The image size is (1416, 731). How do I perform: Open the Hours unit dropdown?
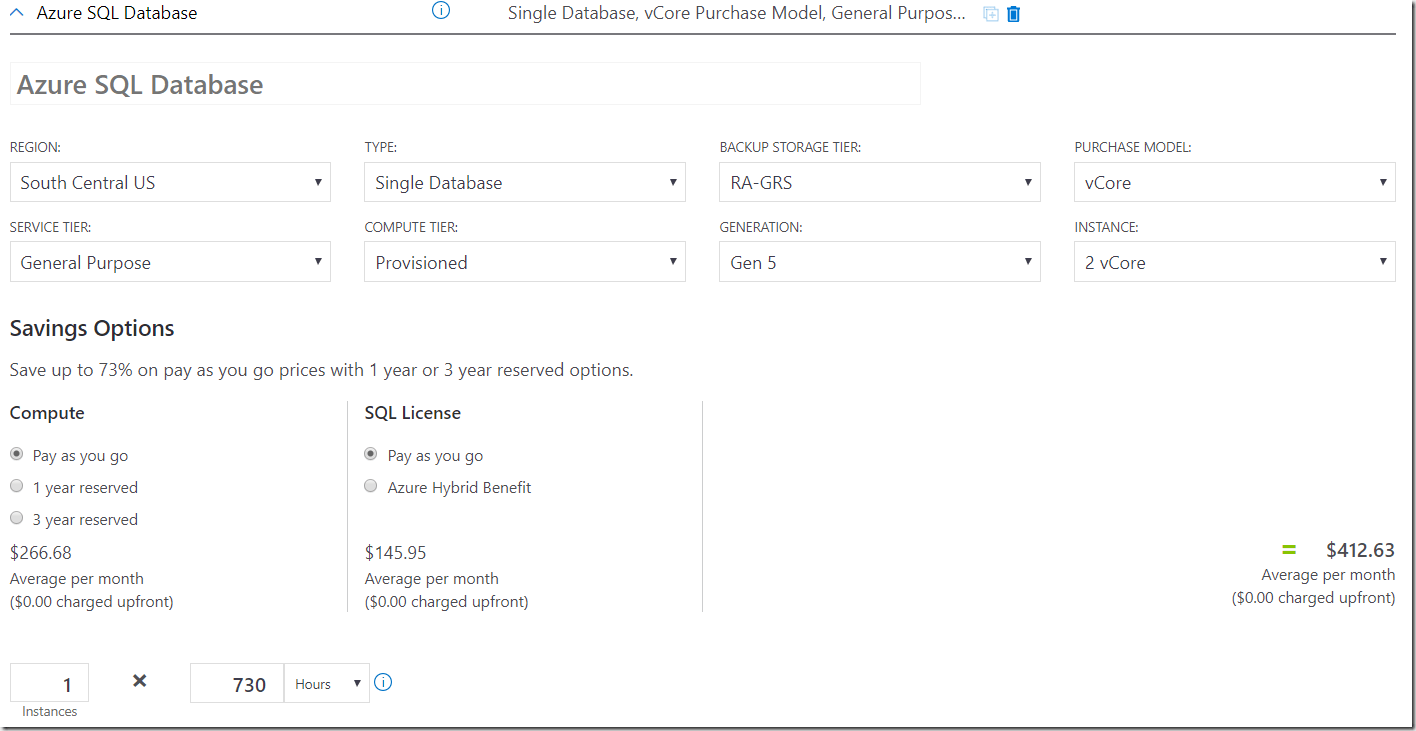point(327,684)
